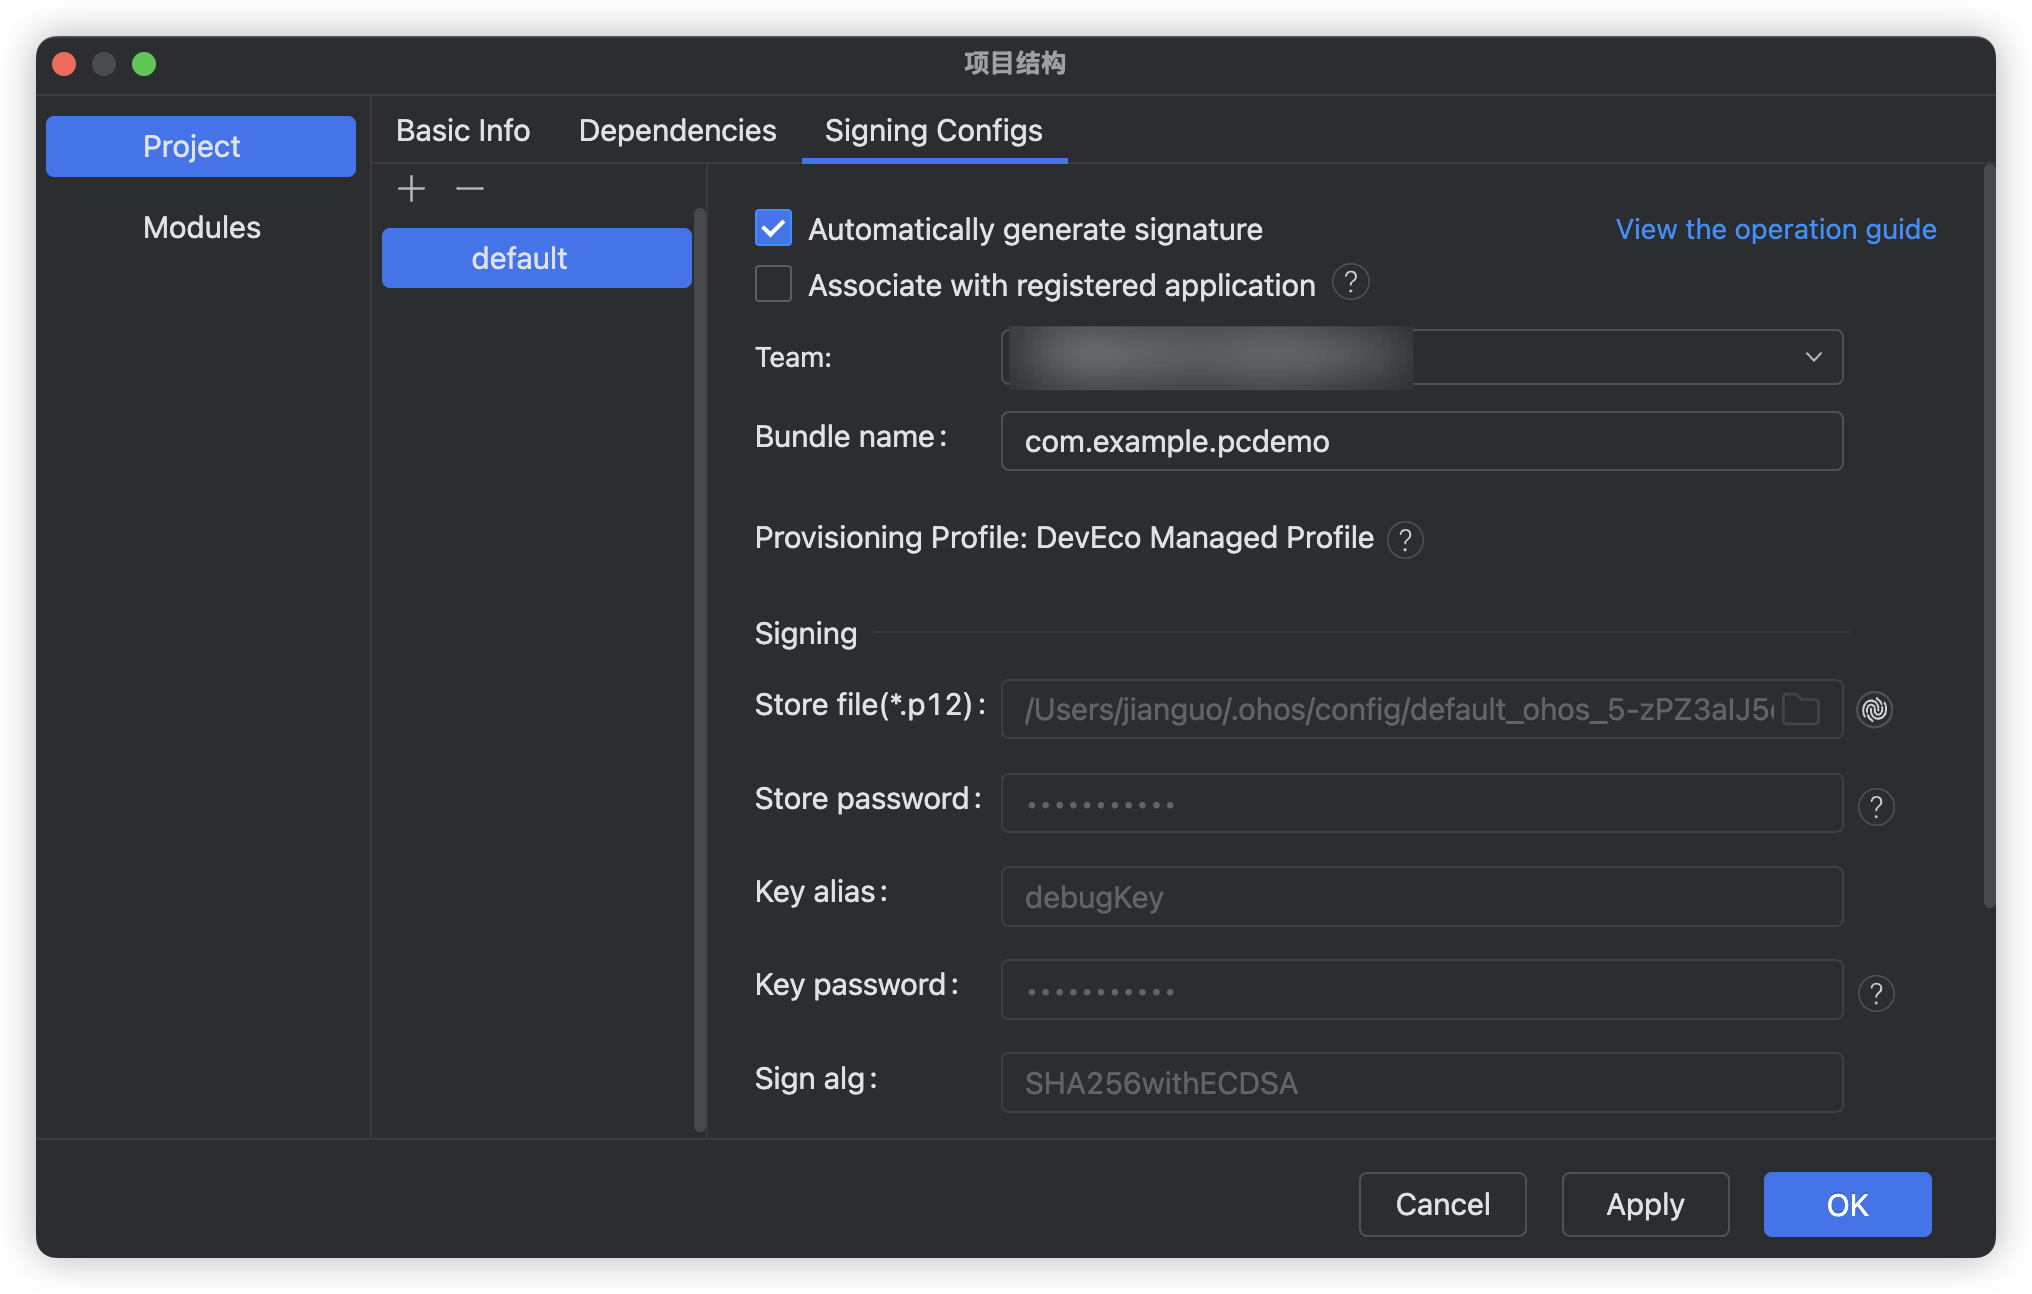Enable Associate with registered application checkbox

773,284
